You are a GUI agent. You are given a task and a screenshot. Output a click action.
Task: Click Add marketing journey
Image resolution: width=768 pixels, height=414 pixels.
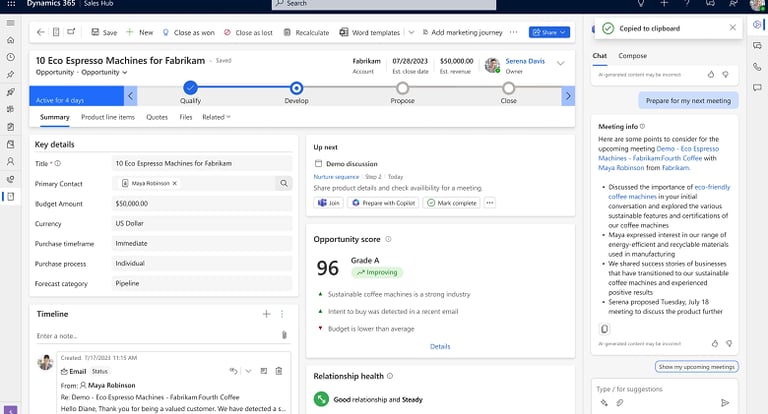tap(462, 32)
